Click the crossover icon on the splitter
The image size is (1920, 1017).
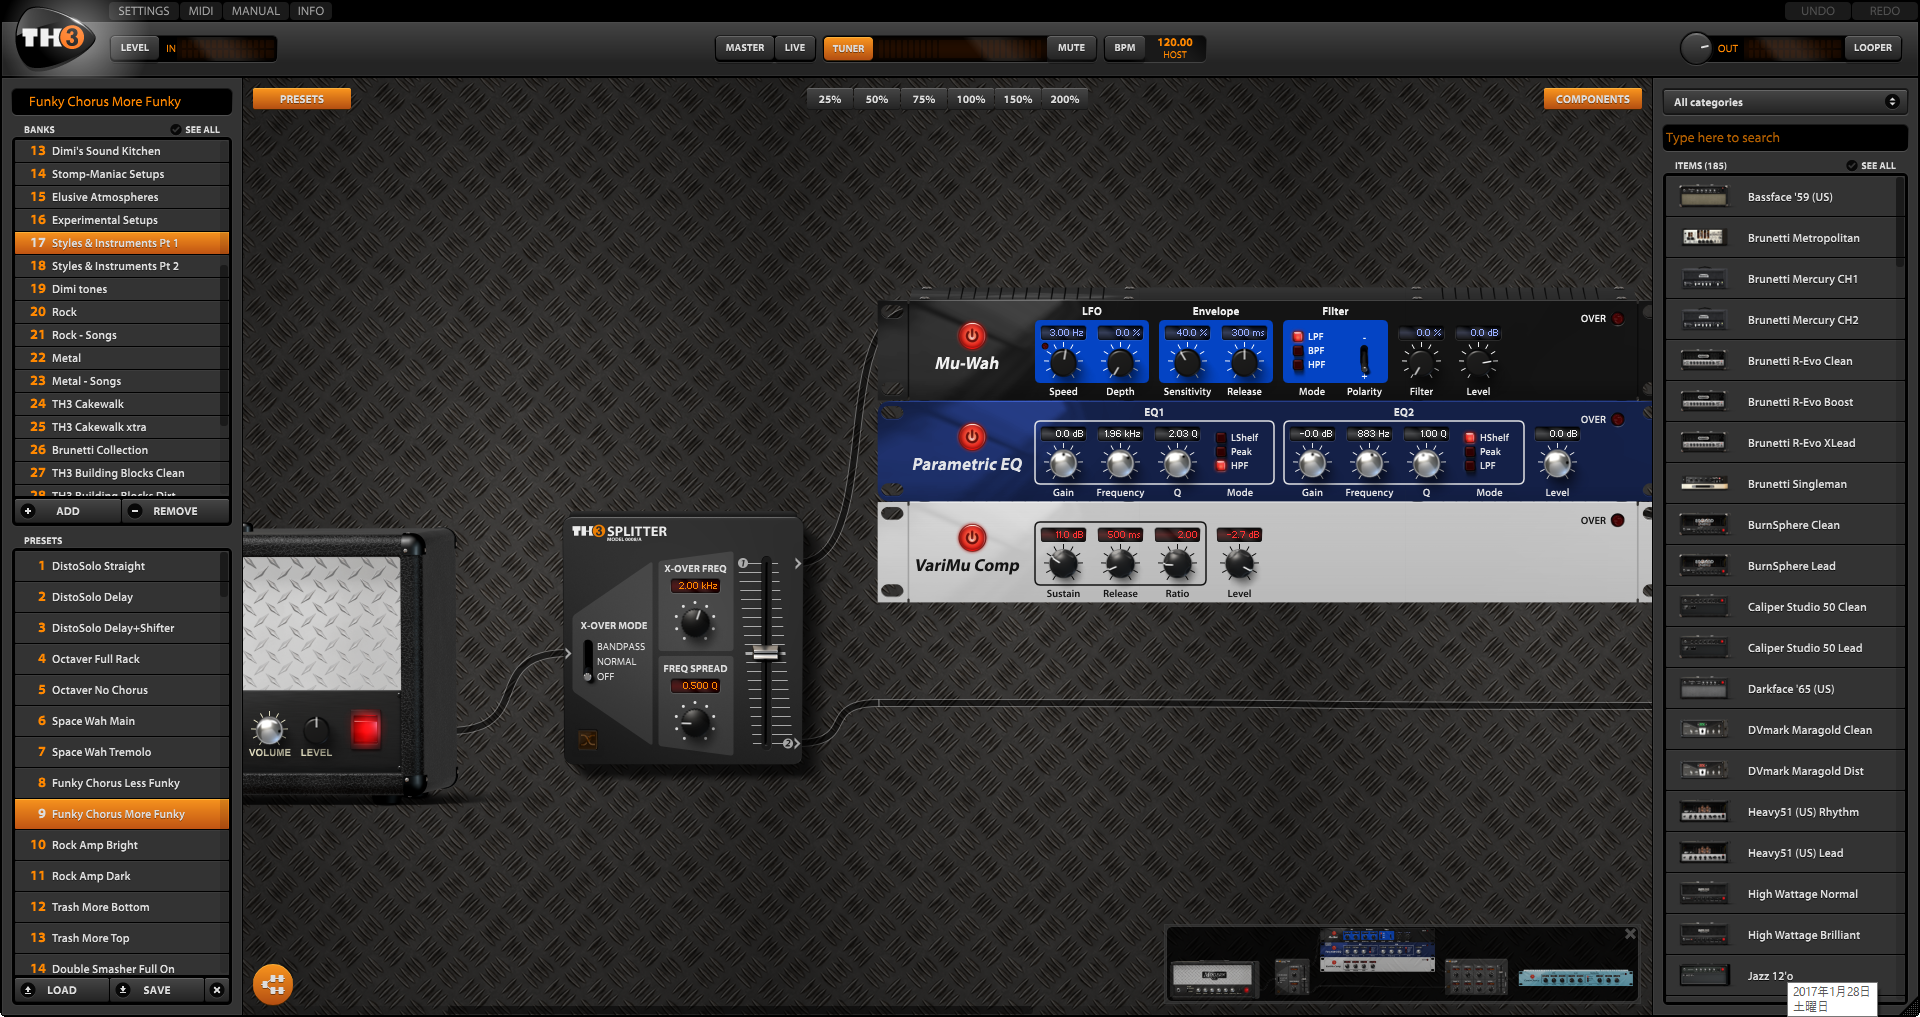[x=588, y=740]
